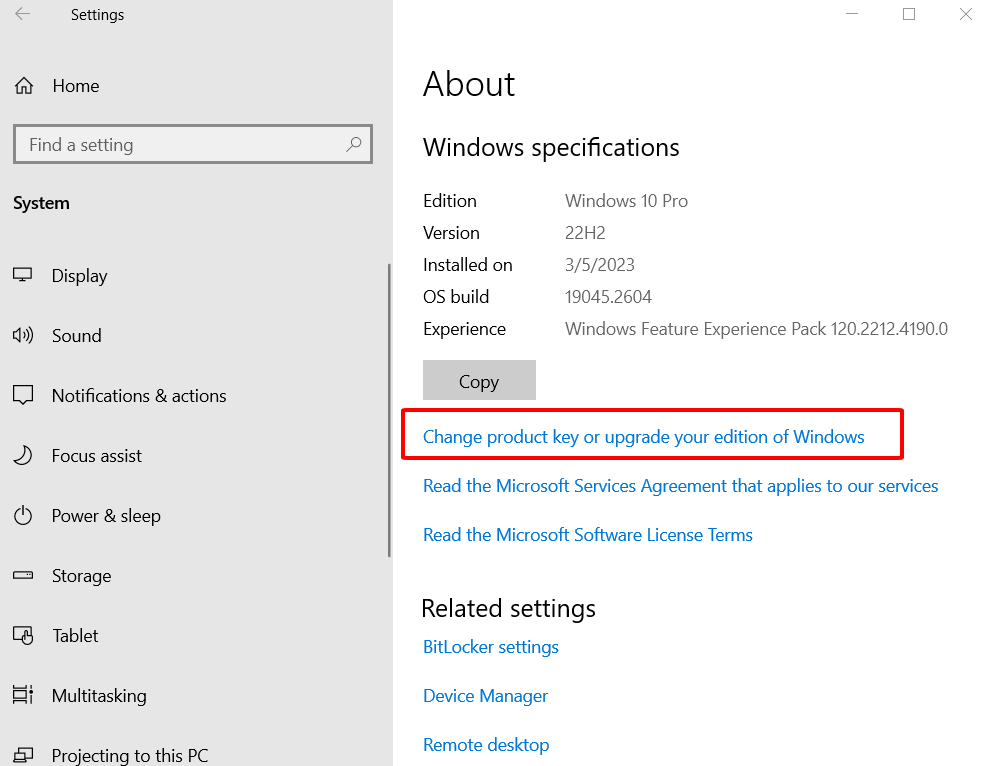This screenshot has height=766, width=984.
Task: Click the search magnifier icon
Action: (x=353, y=145)
